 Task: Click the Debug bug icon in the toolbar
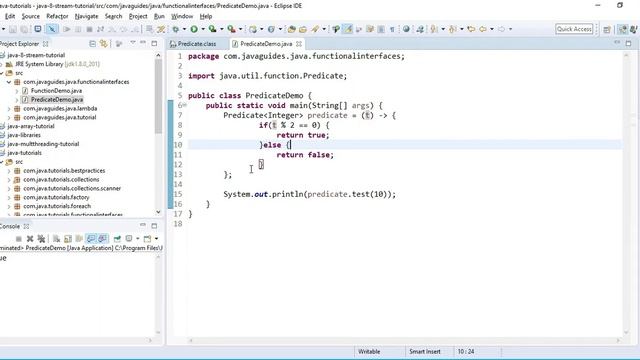pos(176,29)
